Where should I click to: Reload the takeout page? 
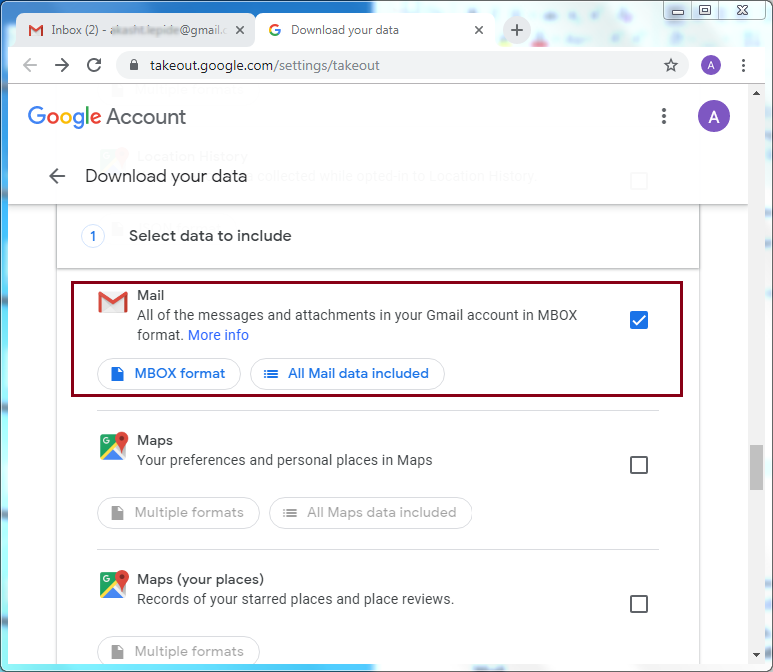tap(94, 65)
